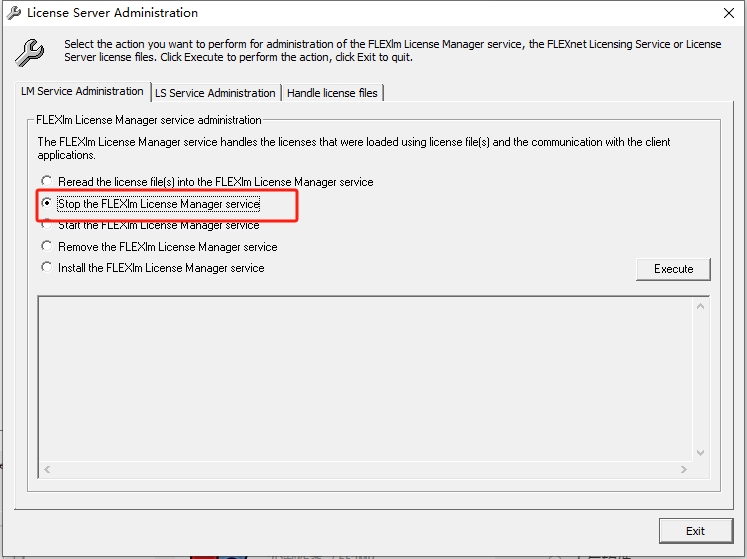The image size is (747, 559).
Task: Click the vertical scrollbar track of the output box
Action: [700, 378]
